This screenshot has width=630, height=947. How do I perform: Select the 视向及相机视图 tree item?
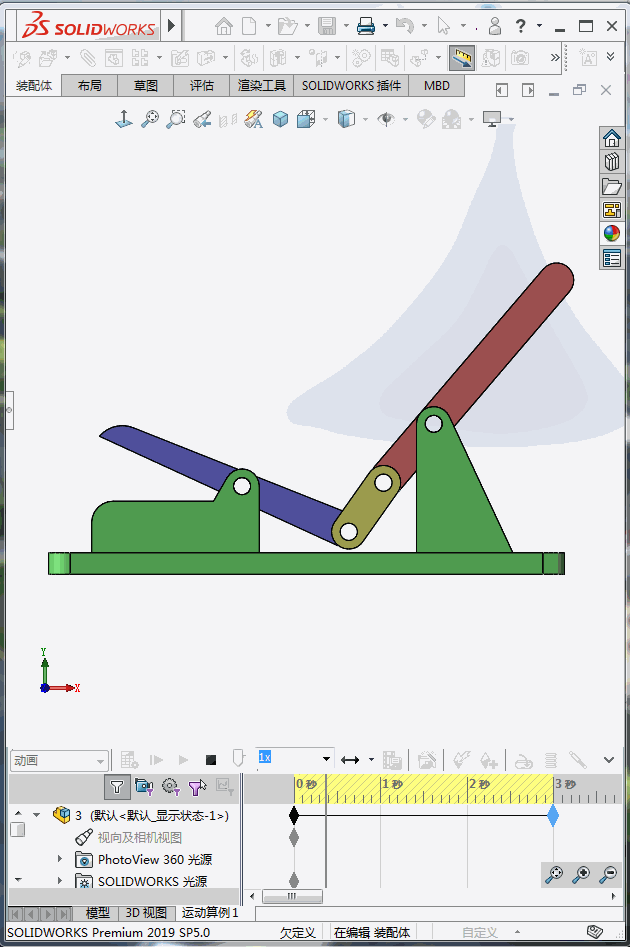pos(139,837)
